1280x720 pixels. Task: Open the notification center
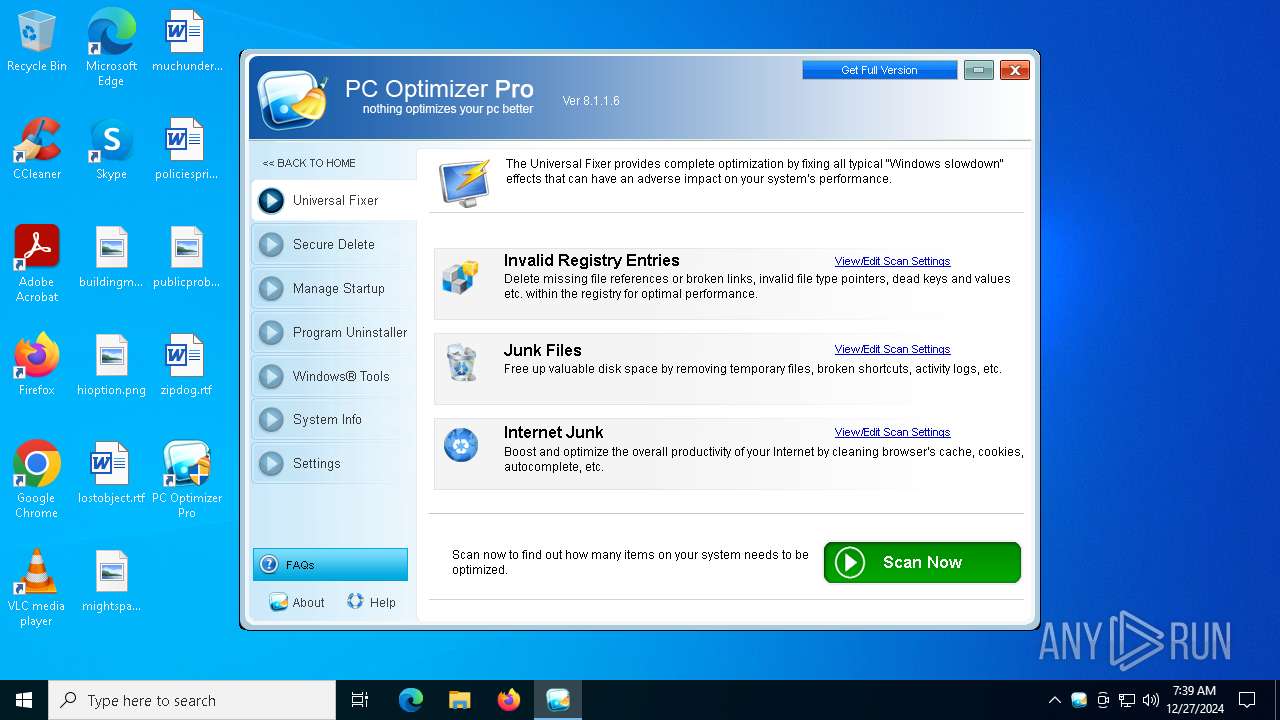click(1247, 700)
